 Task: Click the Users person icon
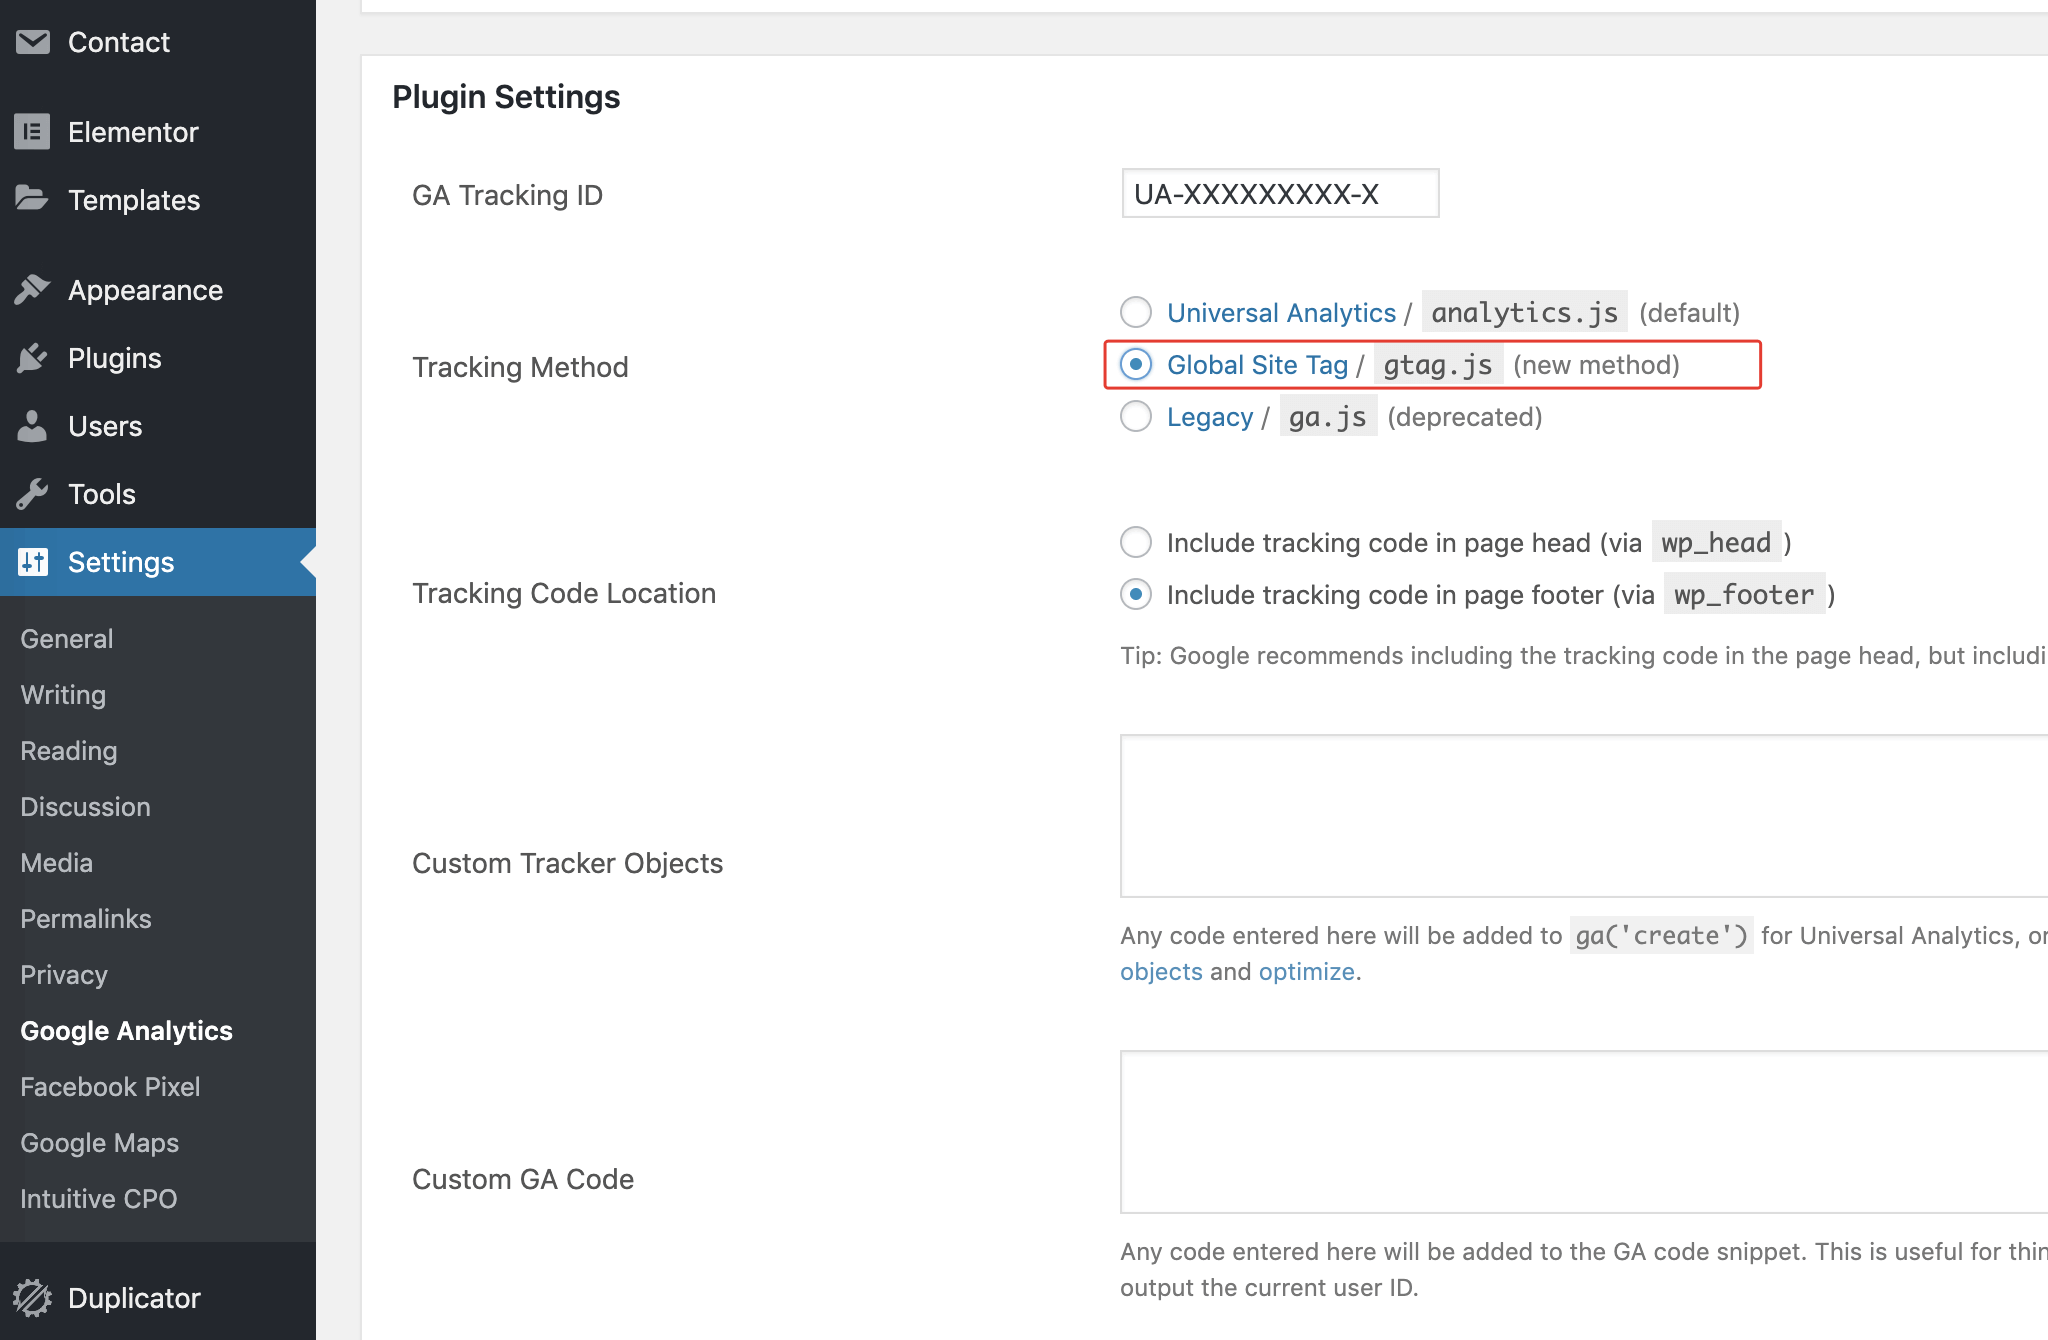point(32,426)
